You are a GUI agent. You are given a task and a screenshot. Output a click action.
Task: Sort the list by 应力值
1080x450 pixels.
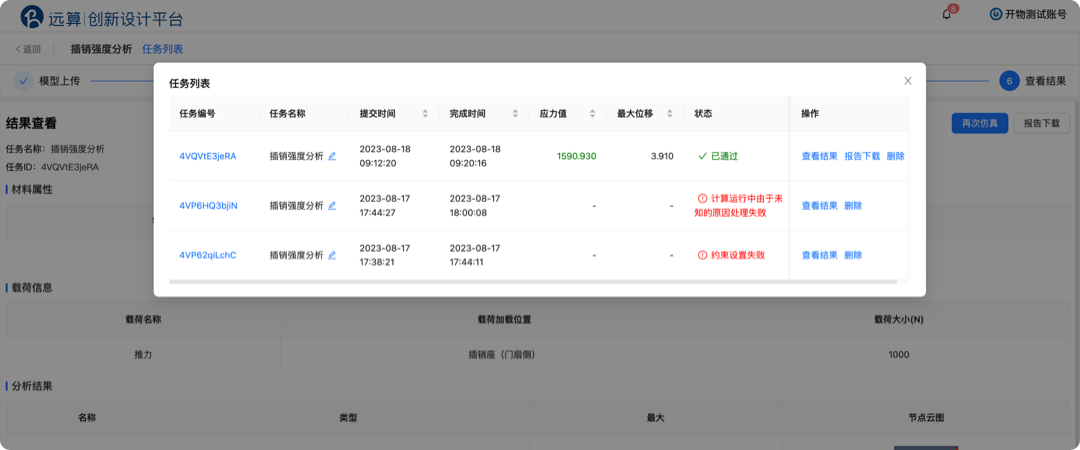(x=592, y=114)
